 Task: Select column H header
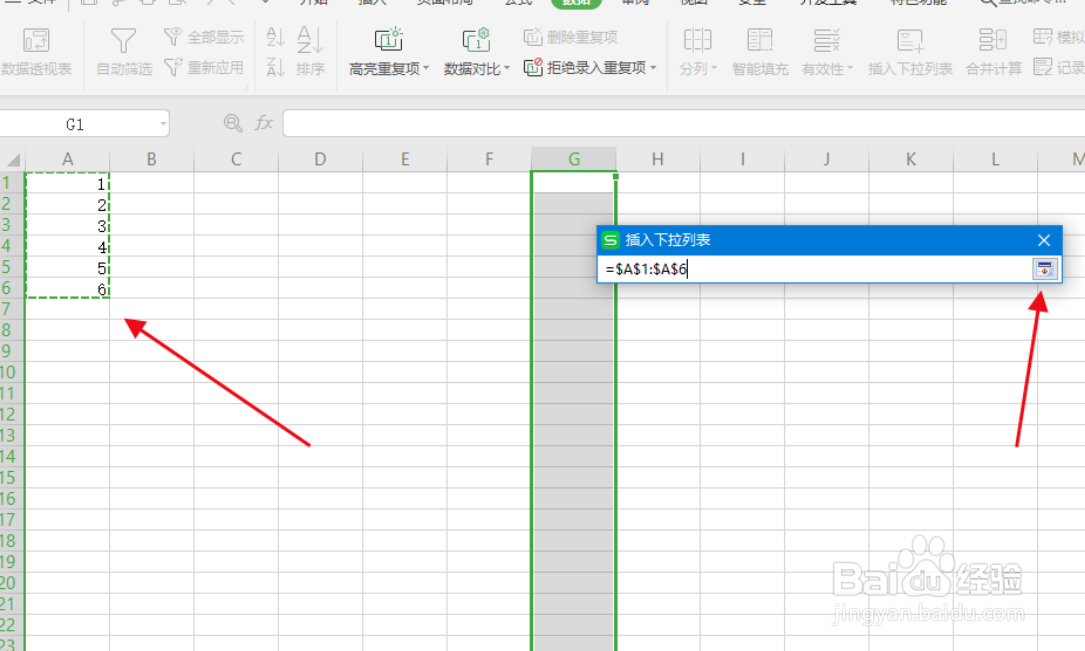(x=658, y=160)
